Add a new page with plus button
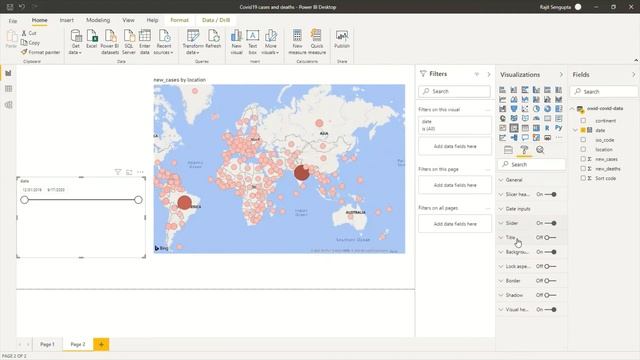640x360 pixels. pyautogui.click(x=101, y=344)
